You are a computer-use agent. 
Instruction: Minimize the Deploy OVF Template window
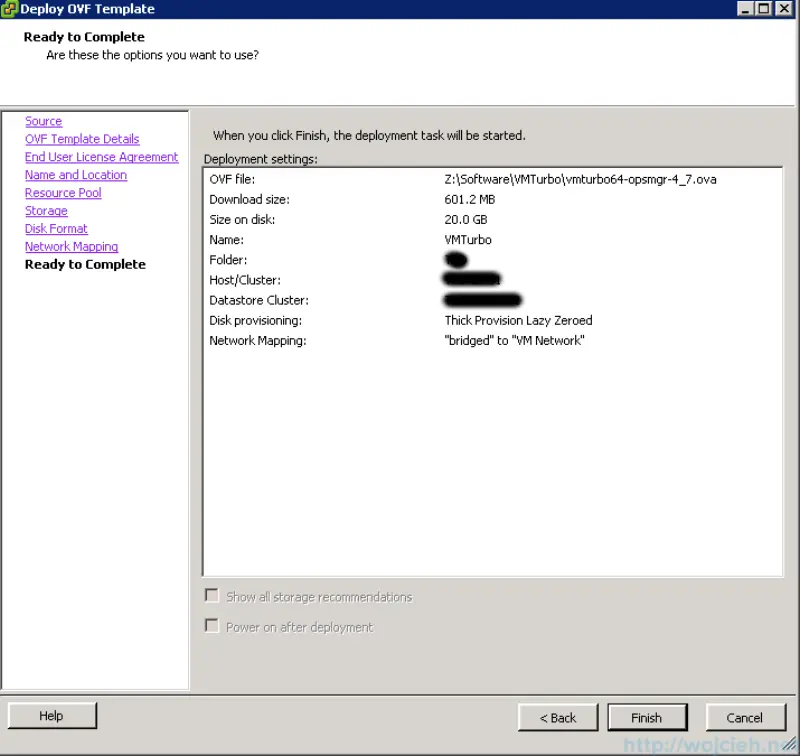click(x=747, y=8)
